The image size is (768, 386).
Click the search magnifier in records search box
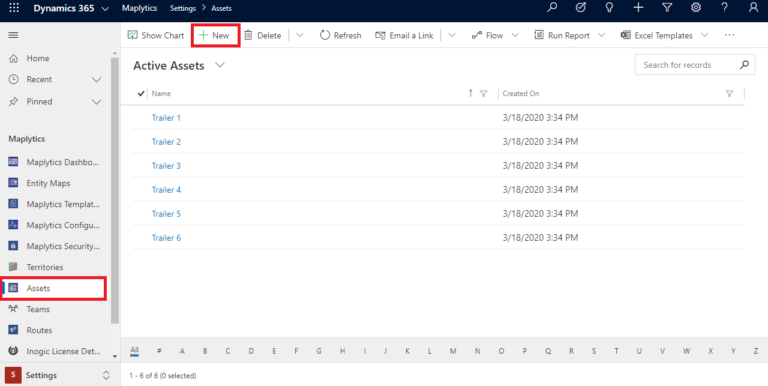744,65
